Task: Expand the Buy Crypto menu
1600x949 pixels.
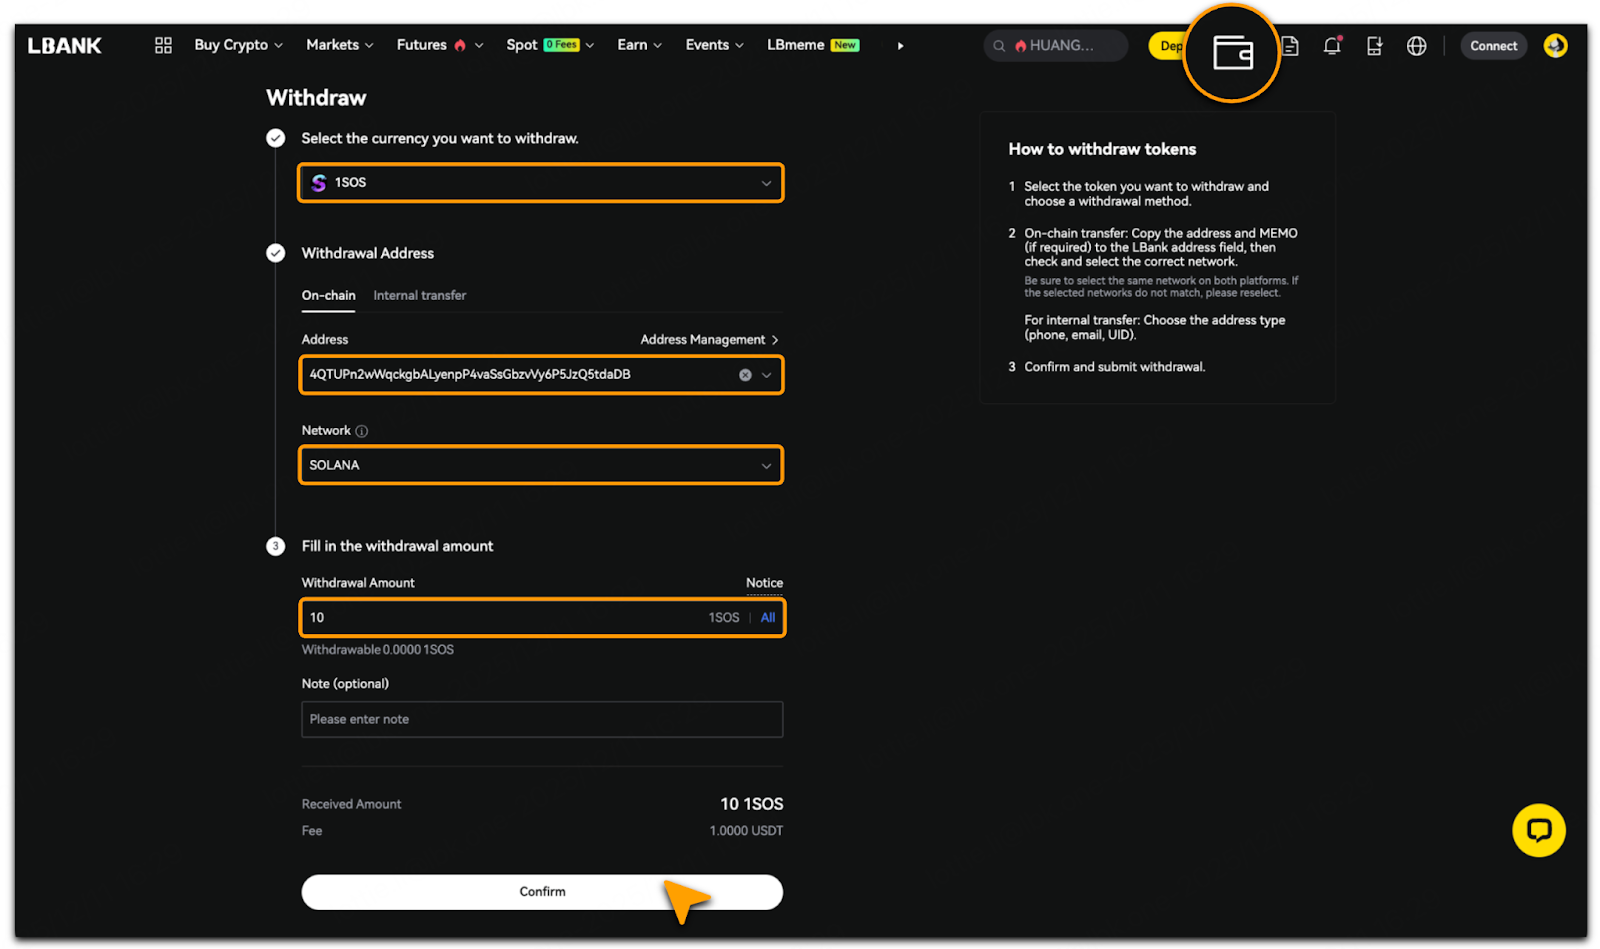Action: [x=238, y=45]
